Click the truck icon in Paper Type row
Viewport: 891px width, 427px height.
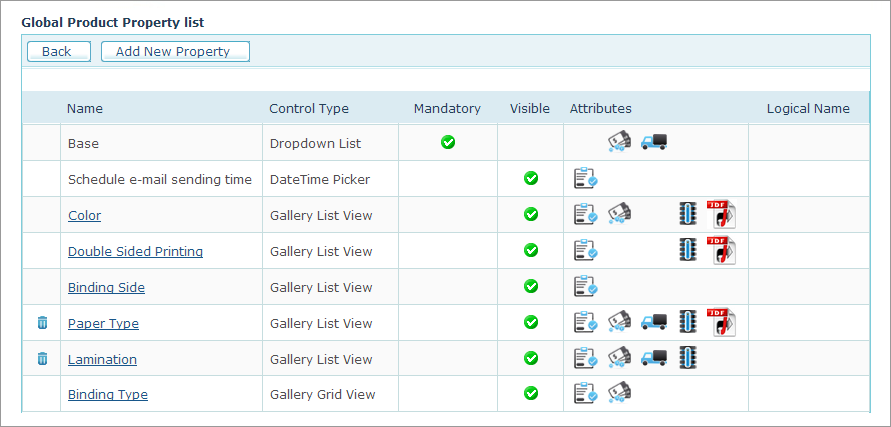(x=654, y=323)
